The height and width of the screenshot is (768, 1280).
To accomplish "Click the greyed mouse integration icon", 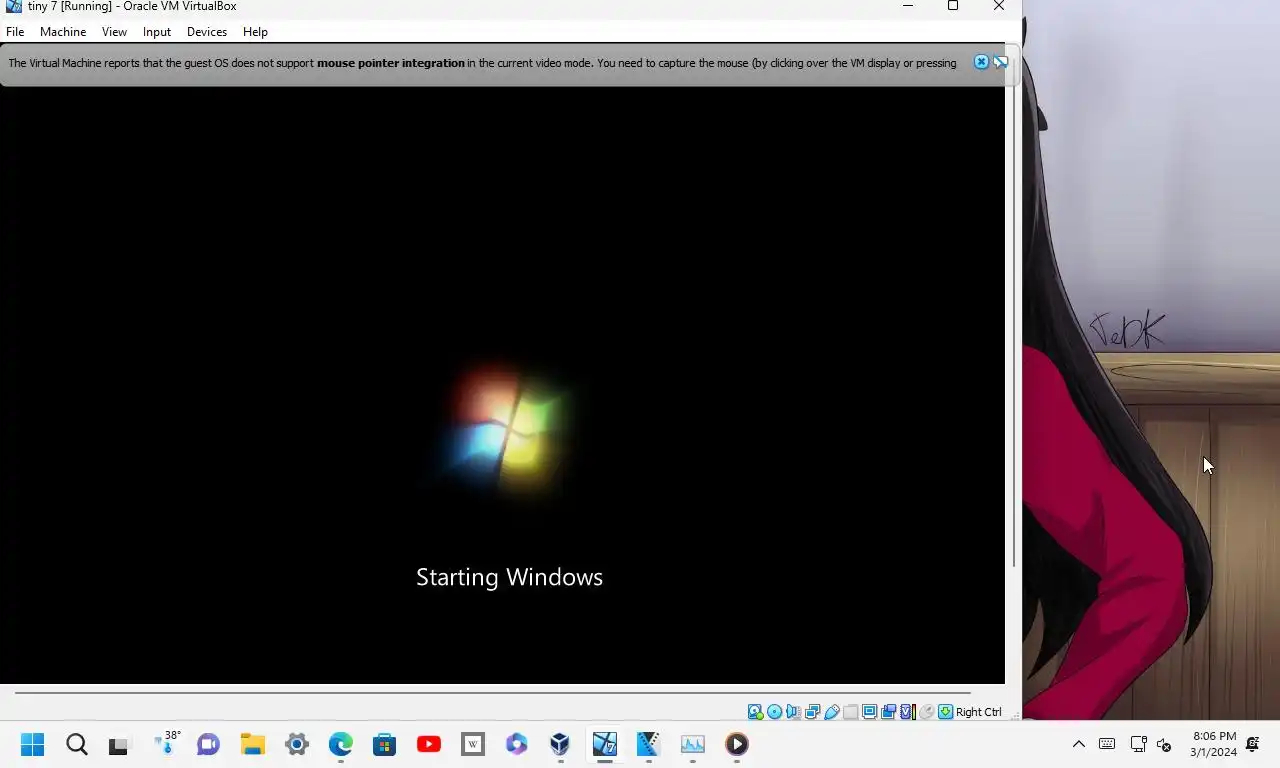I will [926, 712].
